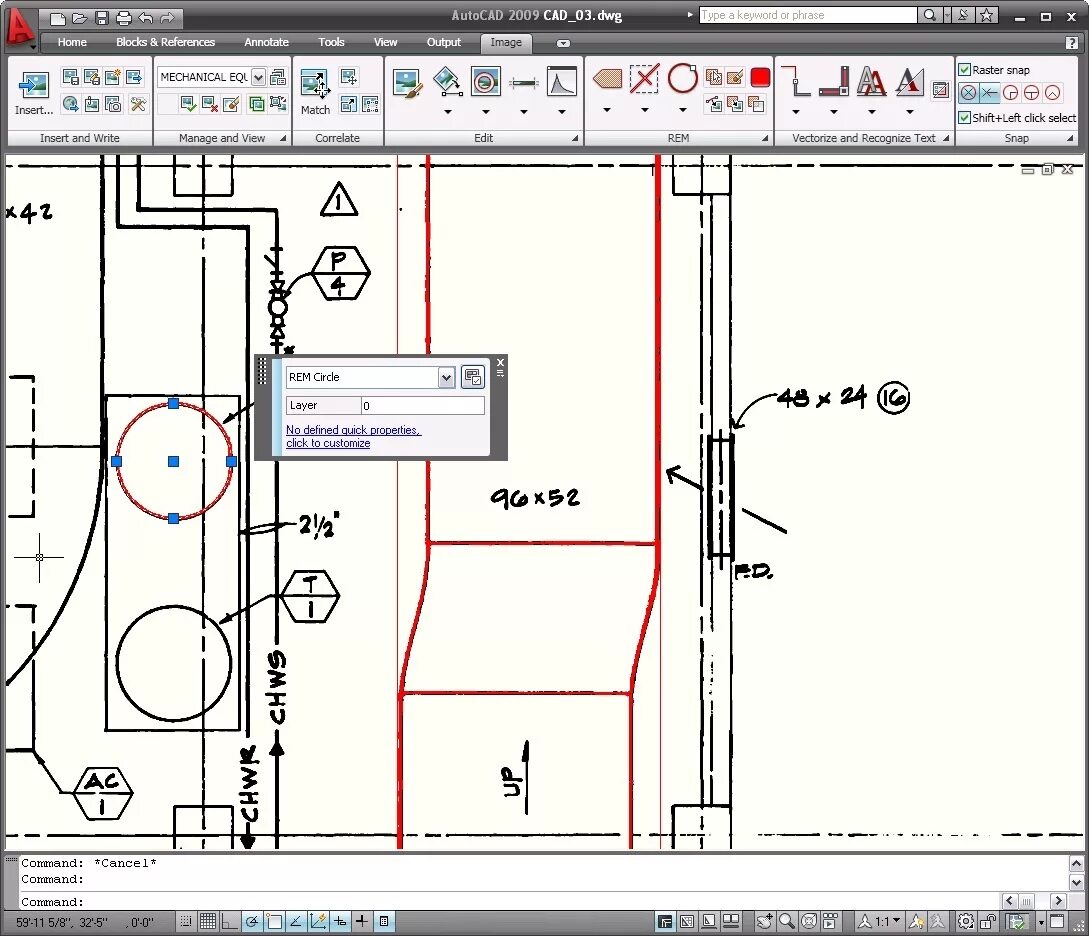This screenshot has height=936, width=1089.
Task: Click the save file icon in title bar
Action: coord(101,18)
